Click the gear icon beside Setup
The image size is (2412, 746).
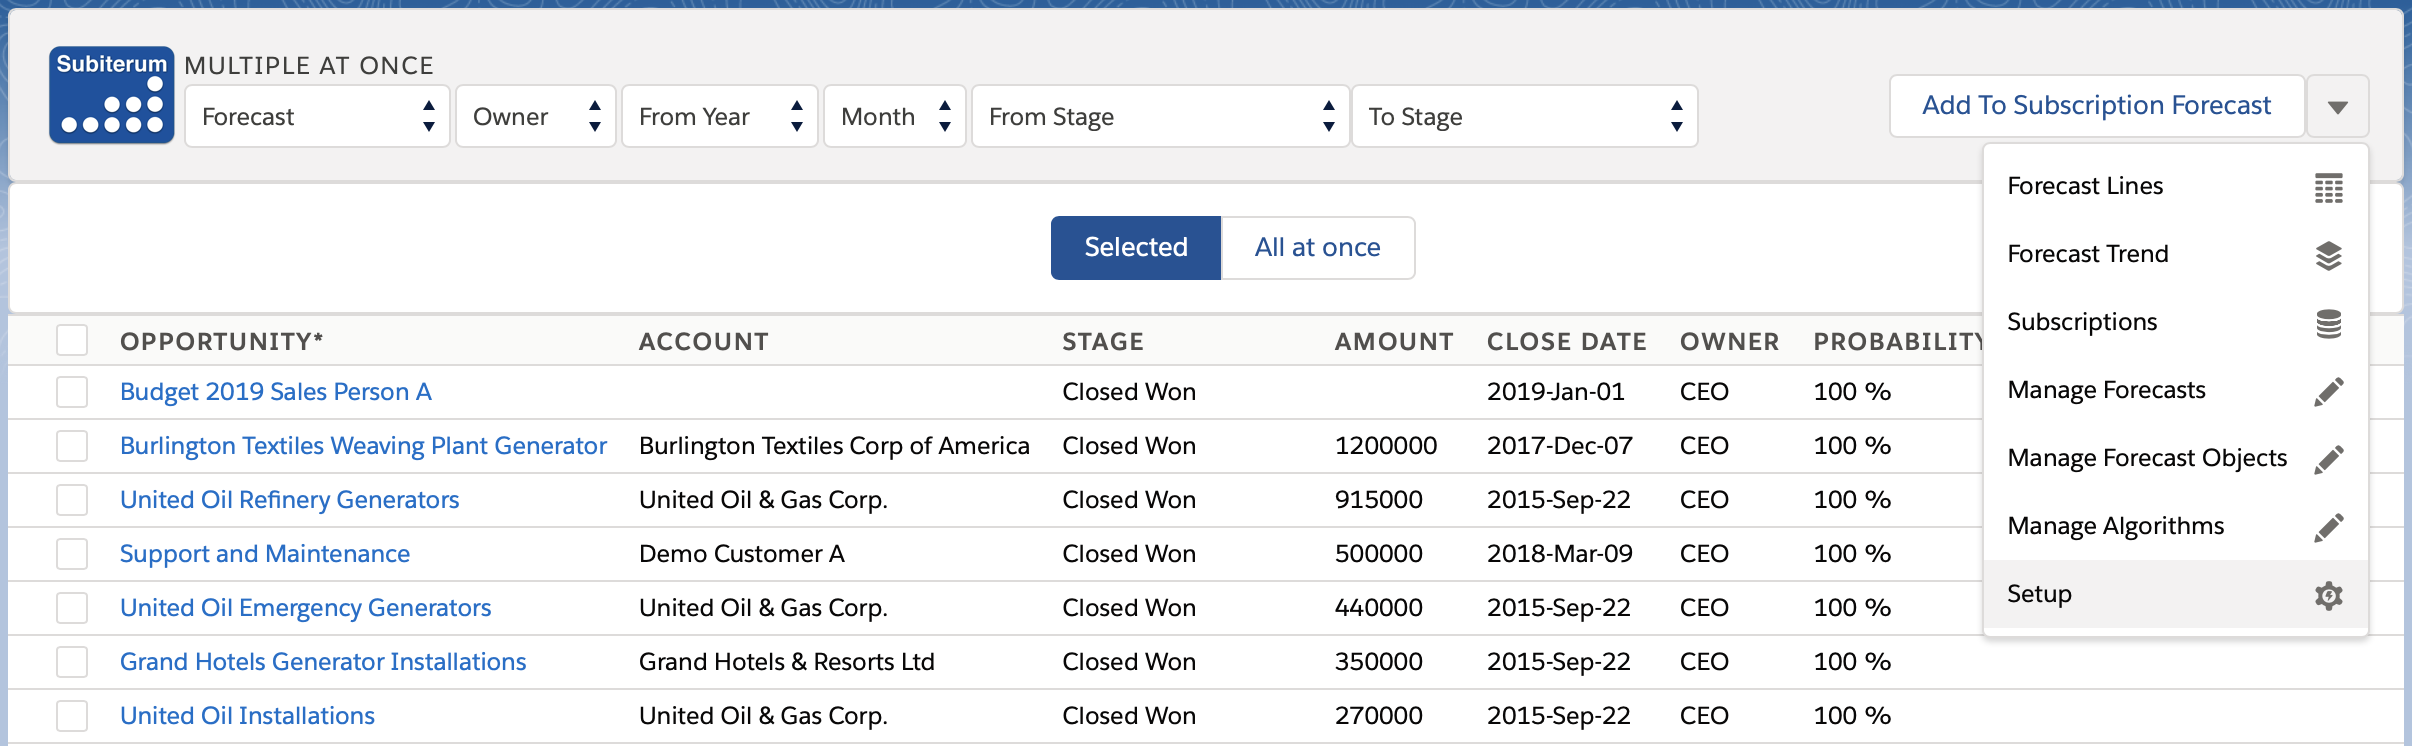[2328, 595]
